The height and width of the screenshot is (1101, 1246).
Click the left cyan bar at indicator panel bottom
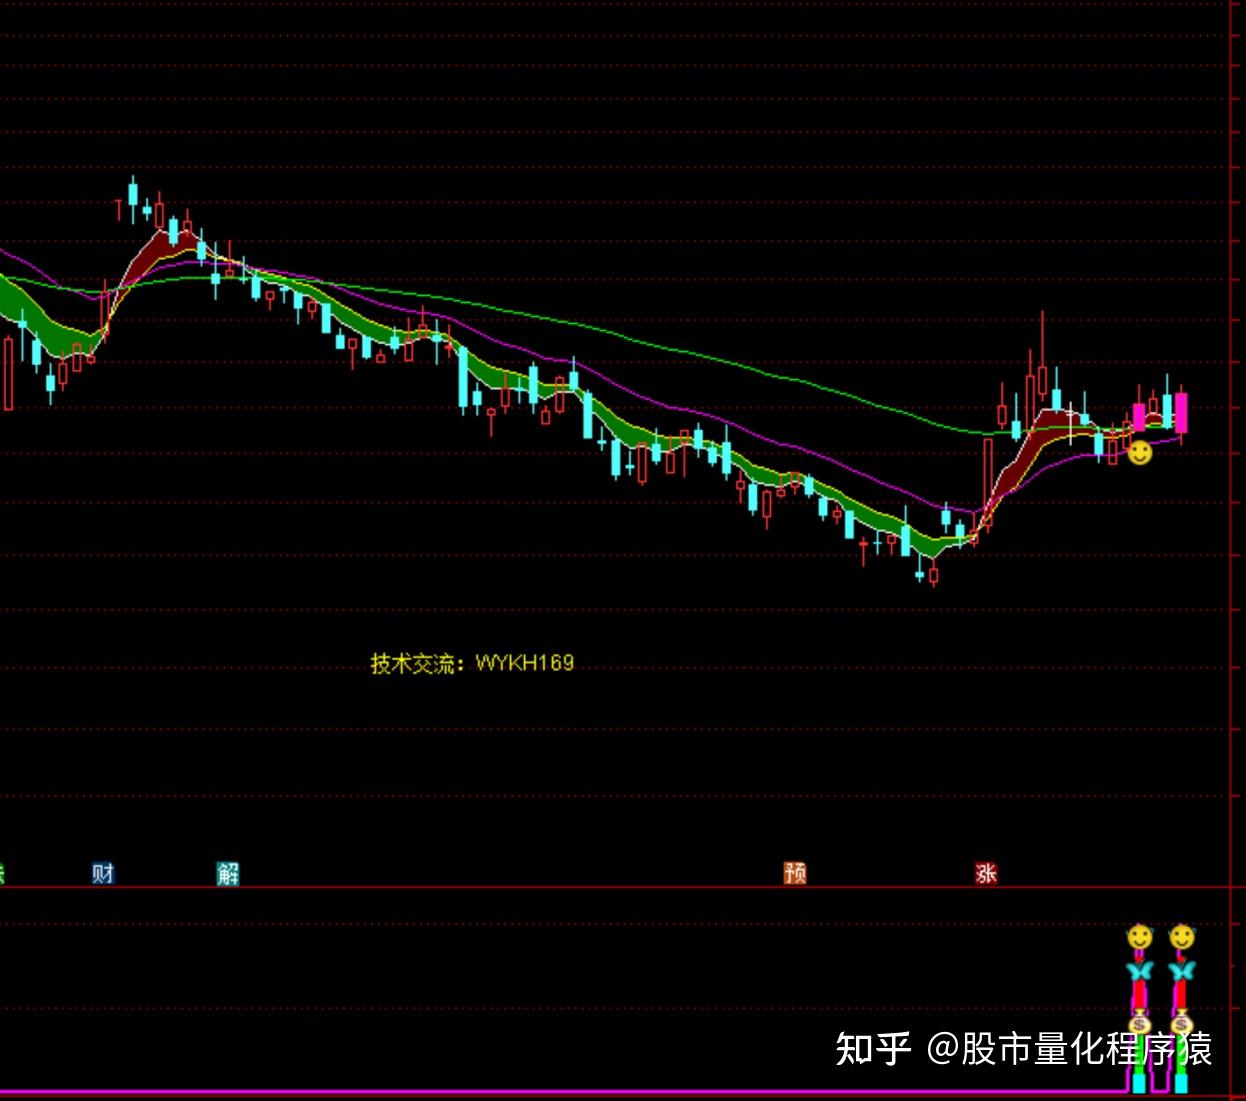click(1139, 1082)
